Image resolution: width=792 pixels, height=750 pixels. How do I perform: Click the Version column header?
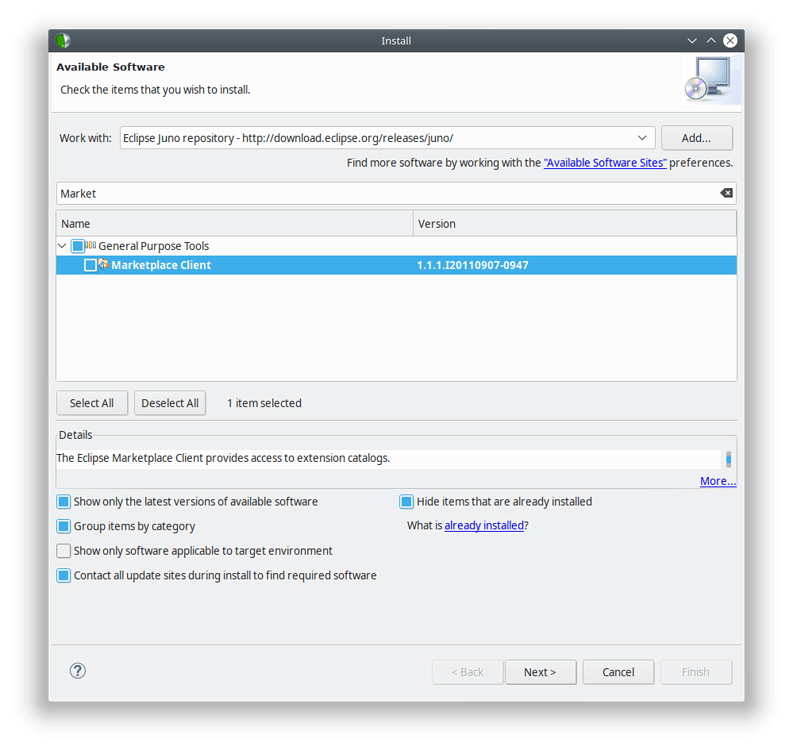click(x=575, y=224)
